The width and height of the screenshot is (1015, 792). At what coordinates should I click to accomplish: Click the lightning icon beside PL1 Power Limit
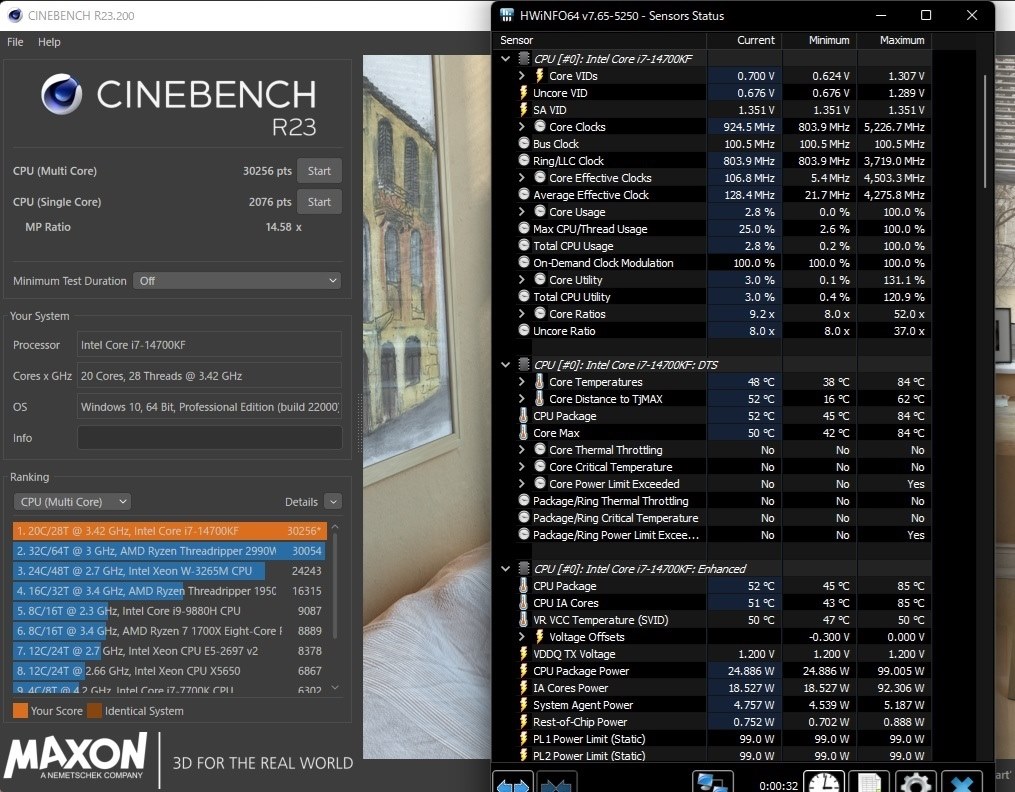coord(524,738)
